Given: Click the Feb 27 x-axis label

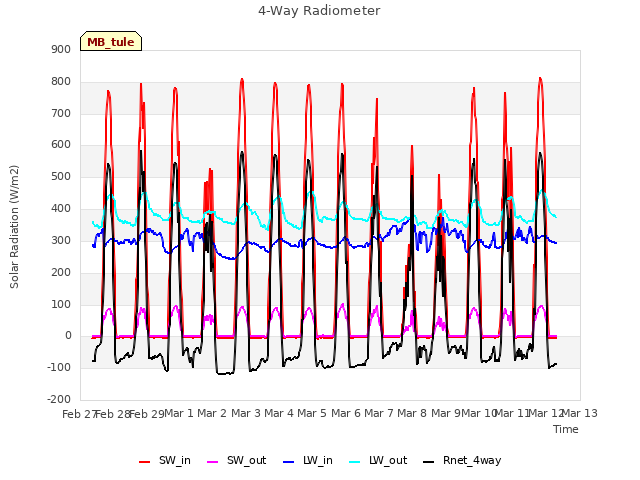Looking at the screenshot, I should [x=80, y=414].
